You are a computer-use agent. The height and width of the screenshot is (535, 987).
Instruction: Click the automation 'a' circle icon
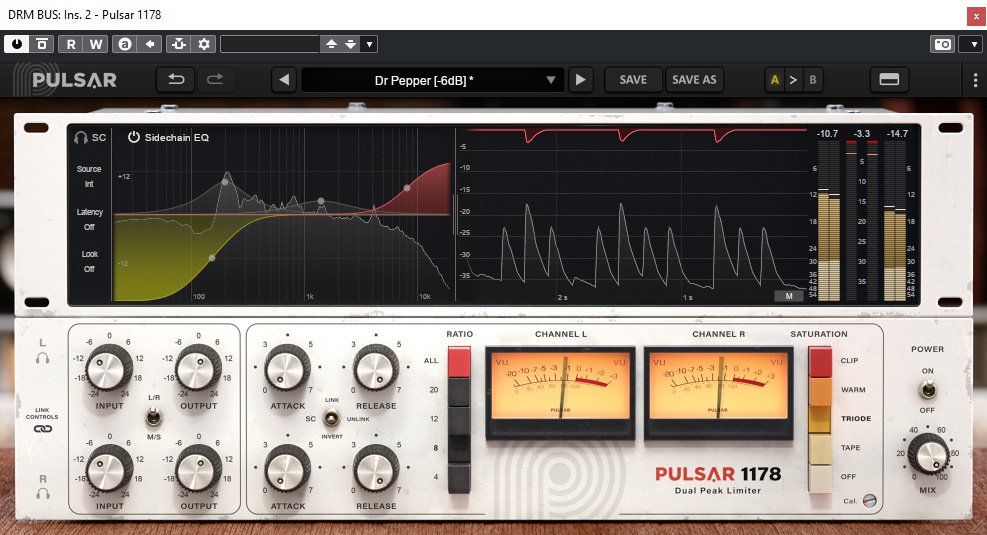tap(125, 44)
